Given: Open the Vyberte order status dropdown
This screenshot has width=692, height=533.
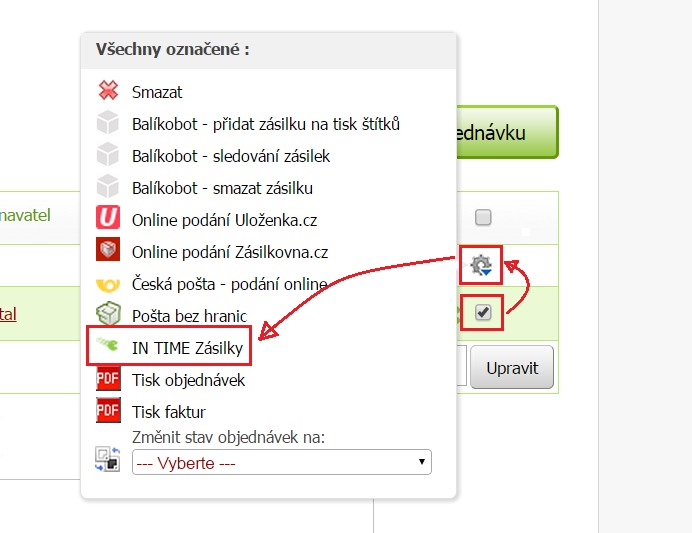Looking at the screenshot, I should (x=282, y=462).
